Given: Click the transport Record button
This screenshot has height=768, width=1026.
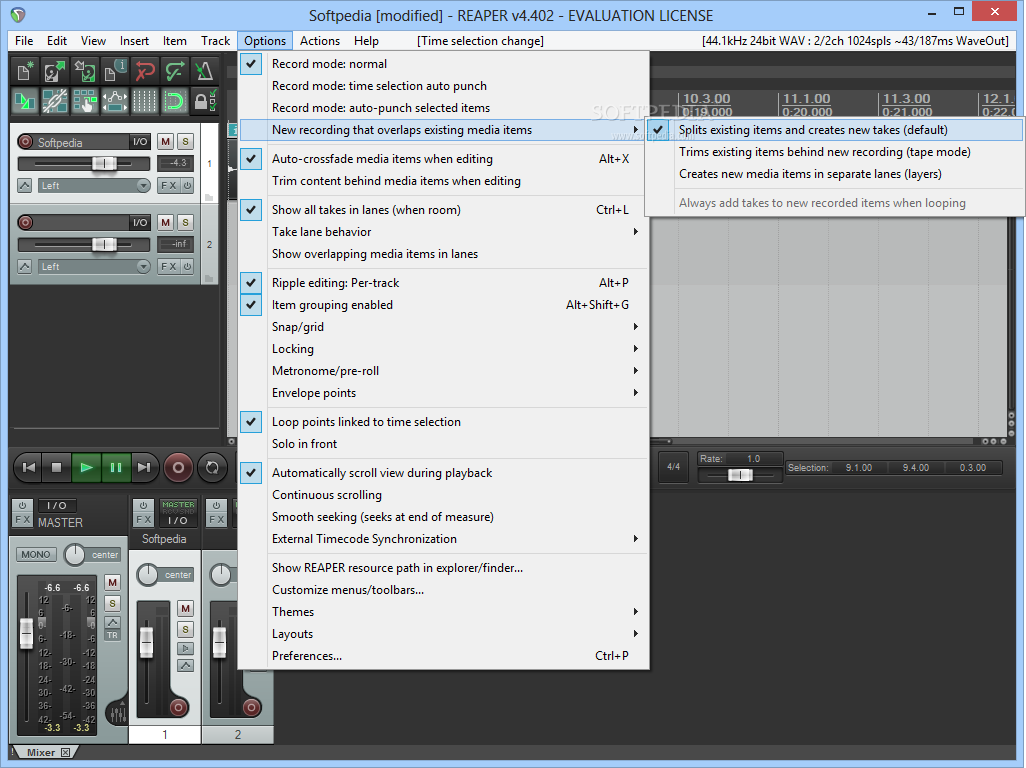Looking at the screenshot, I should click(178, 467).
